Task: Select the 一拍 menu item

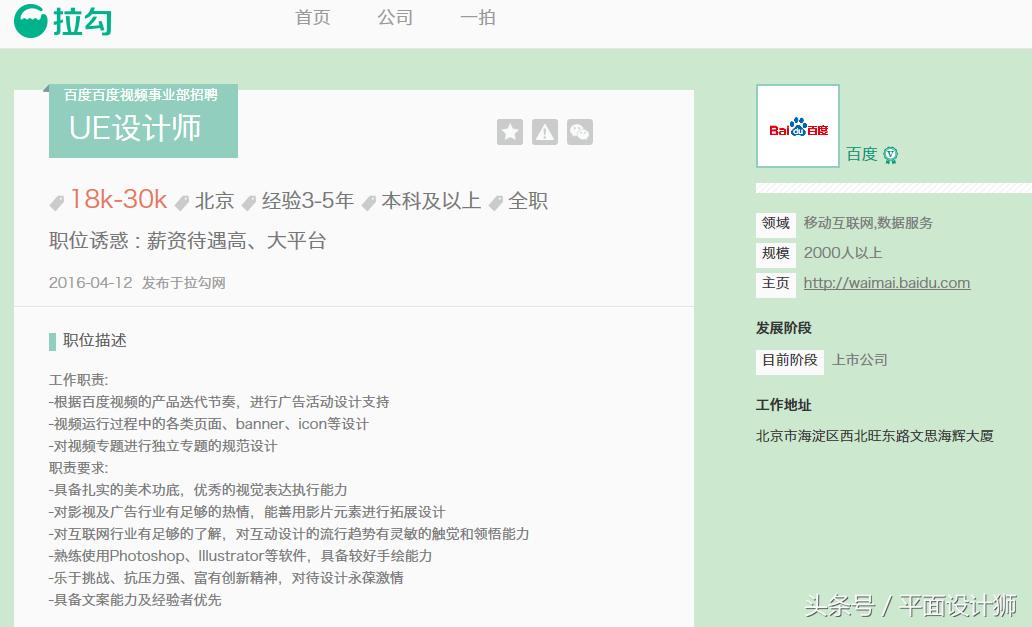Action: click(x=477, y=18)
